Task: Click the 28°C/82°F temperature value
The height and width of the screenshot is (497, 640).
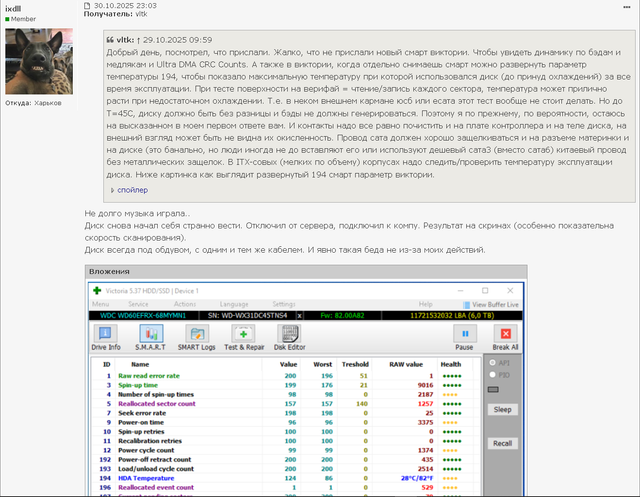Action: [417, 478]
